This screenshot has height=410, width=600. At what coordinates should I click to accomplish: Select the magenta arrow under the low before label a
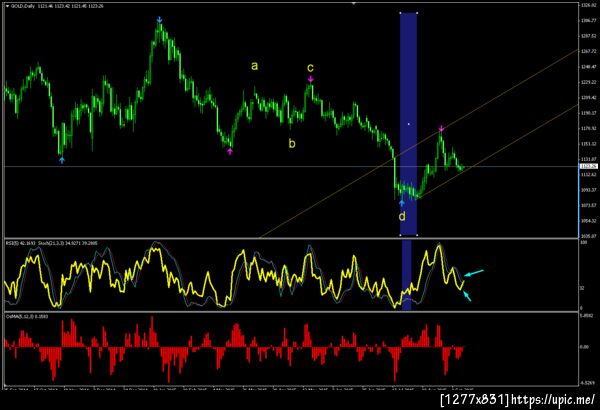point(230,152)
